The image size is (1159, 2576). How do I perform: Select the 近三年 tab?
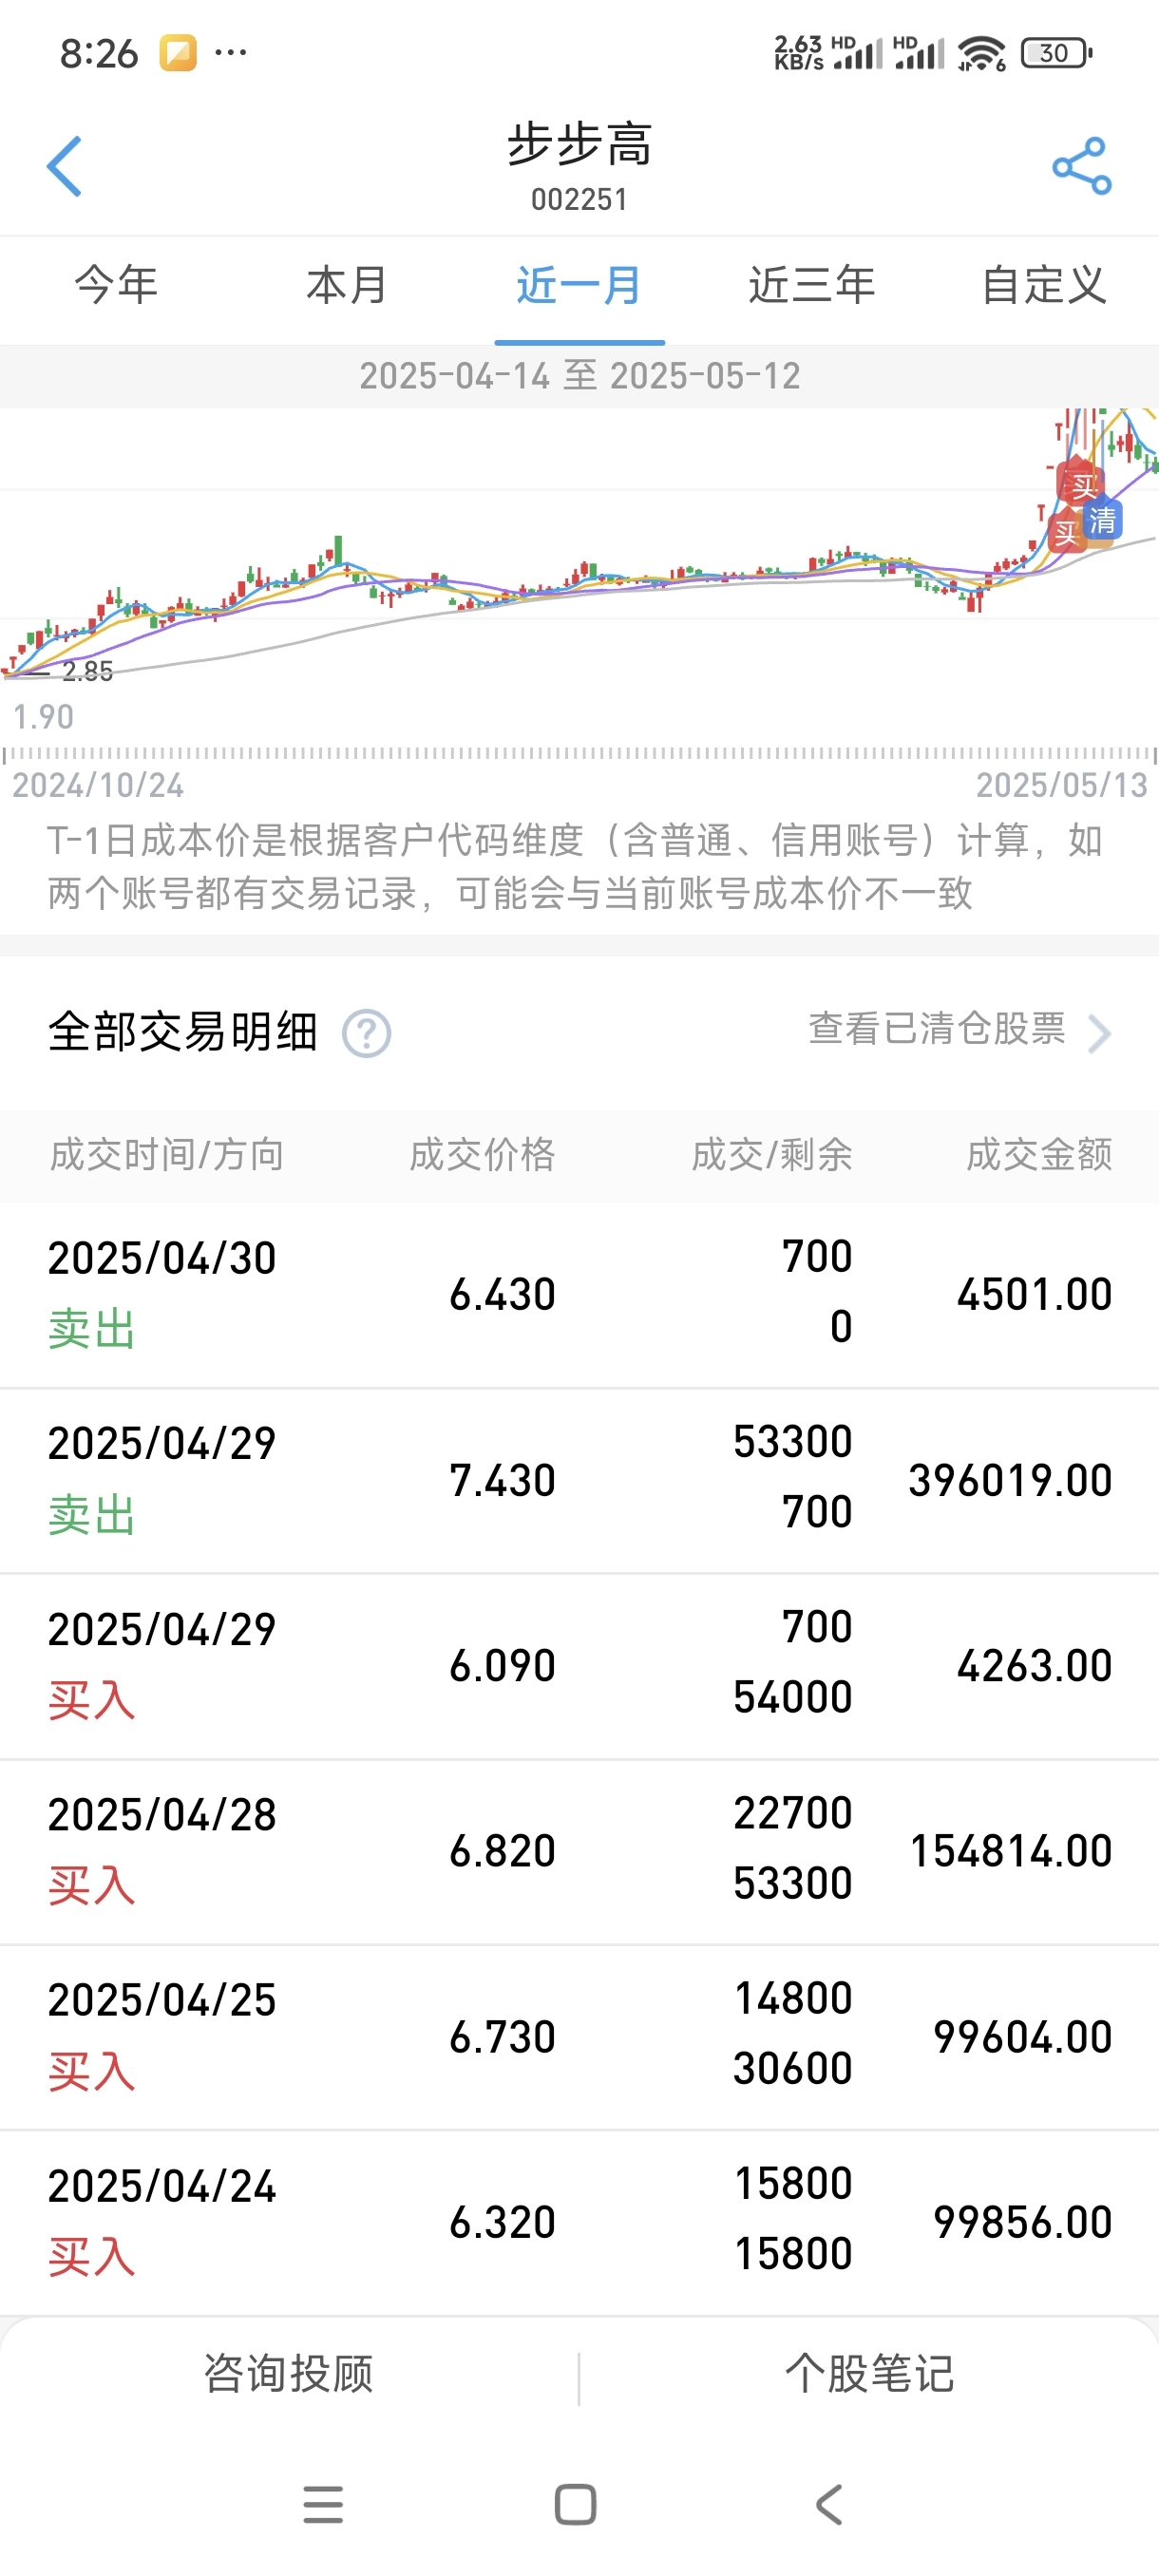pyautogui.click(x=812, y=285)
